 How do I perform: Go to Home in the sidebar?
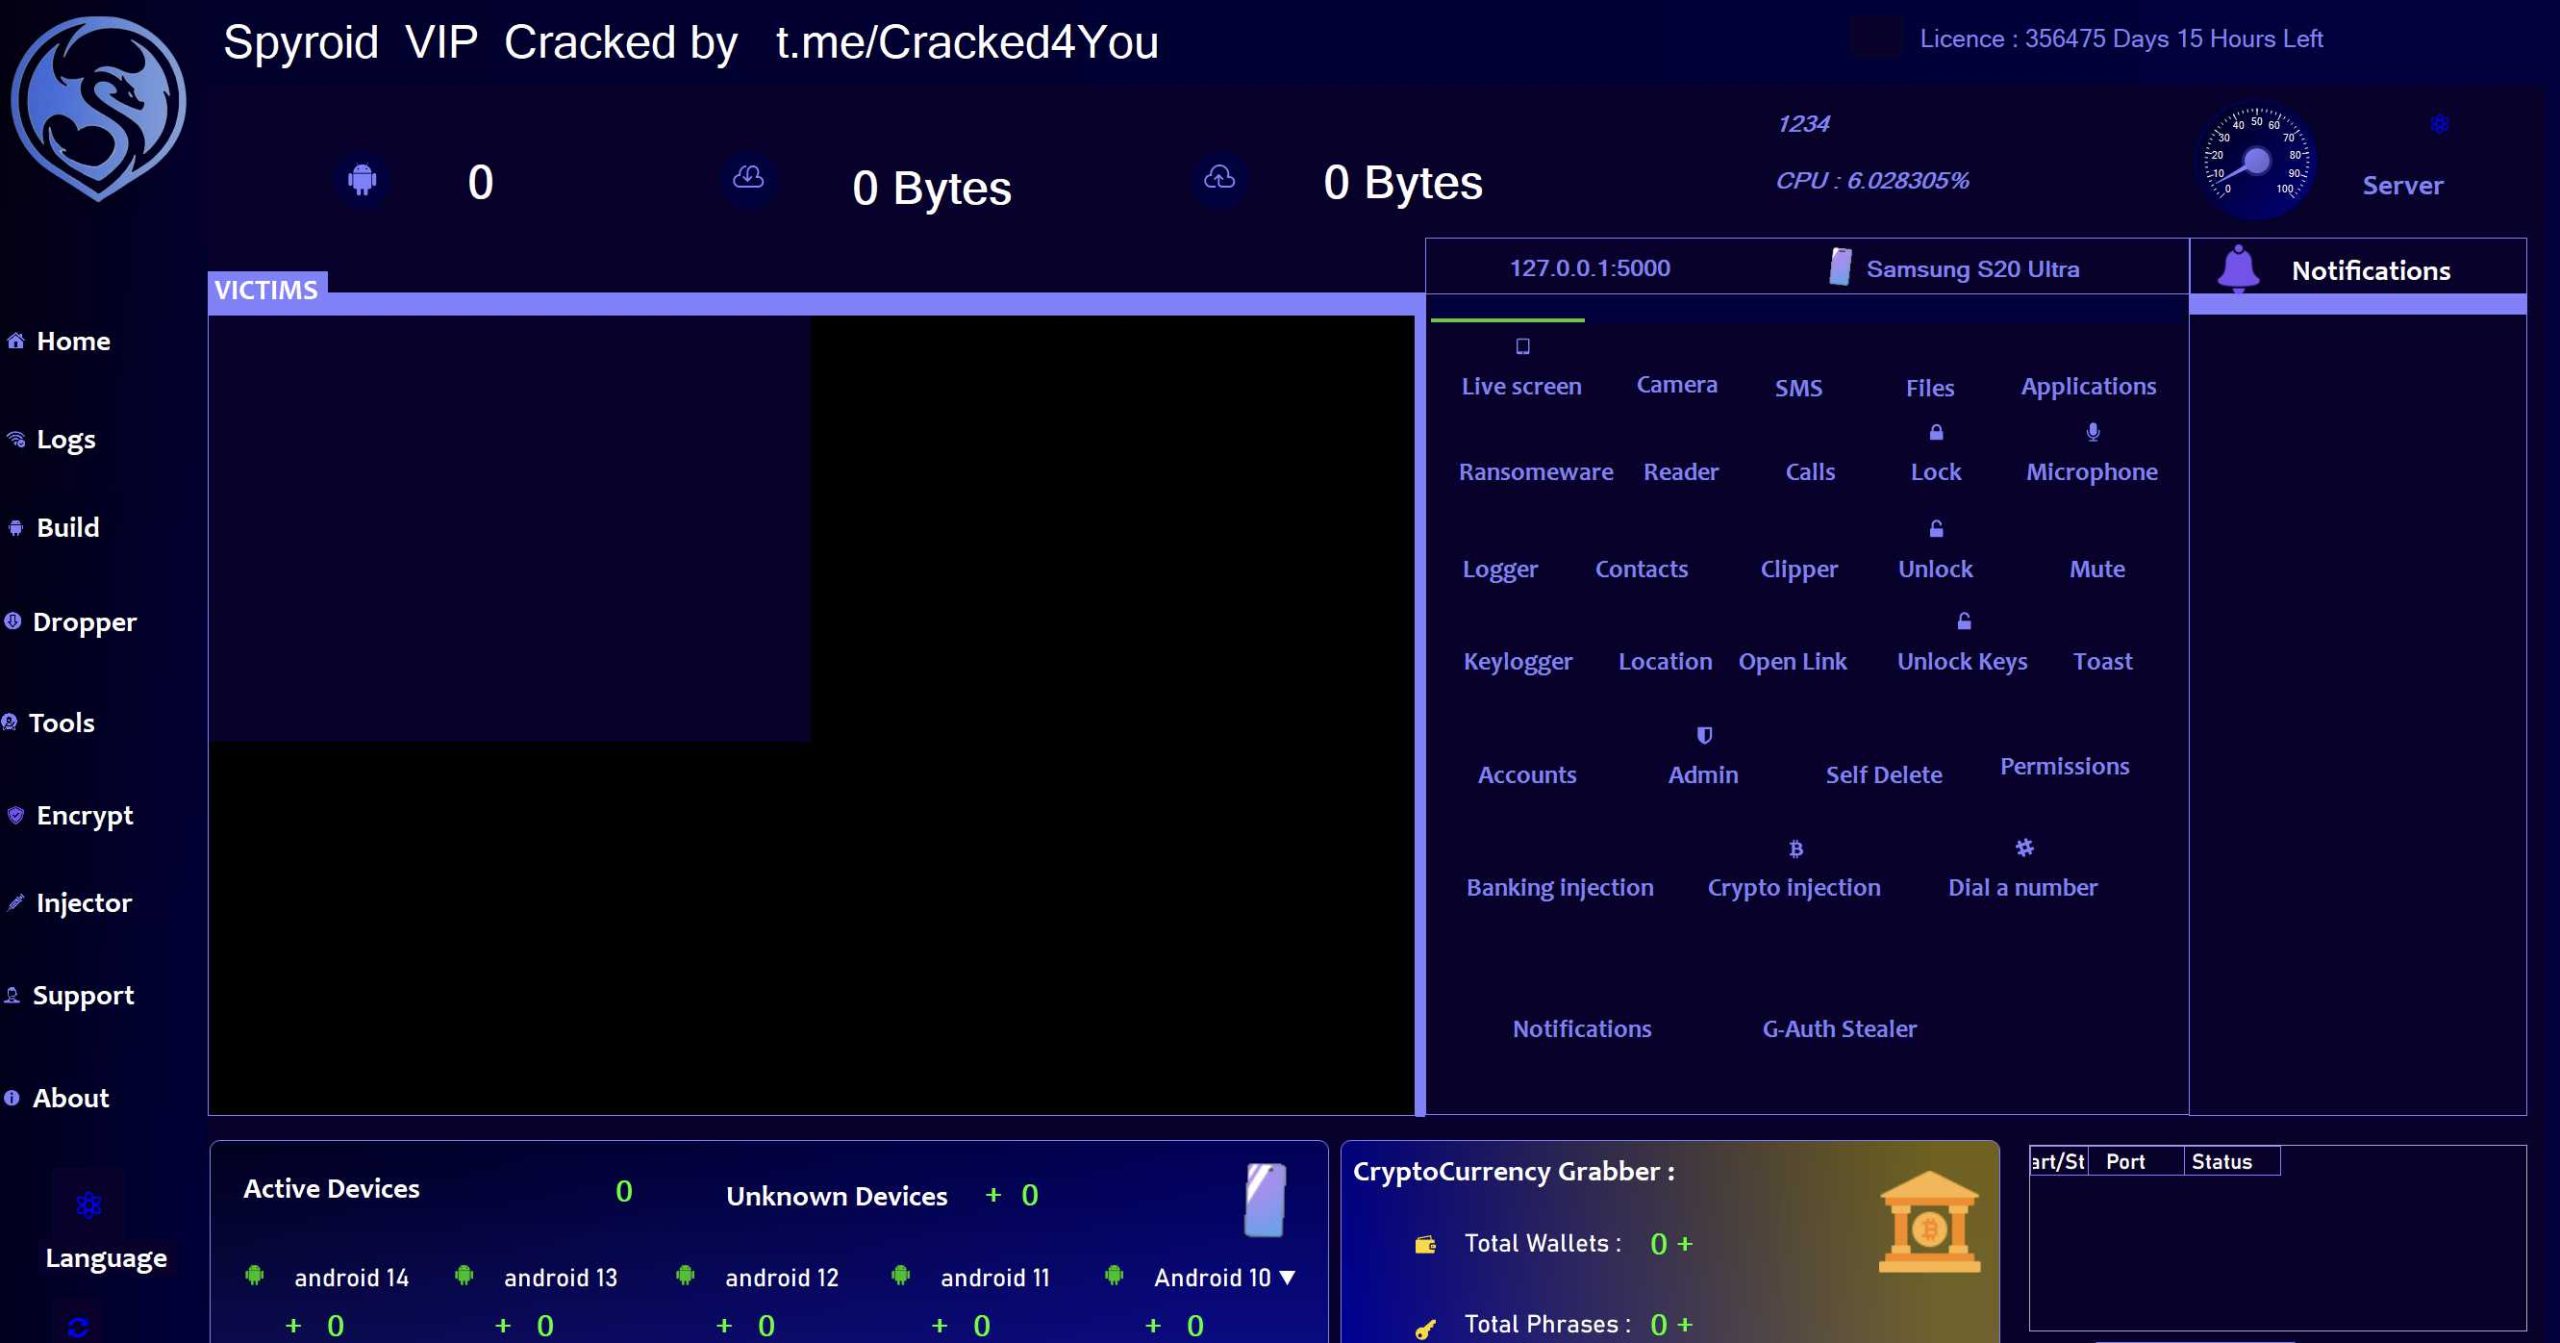73,341
